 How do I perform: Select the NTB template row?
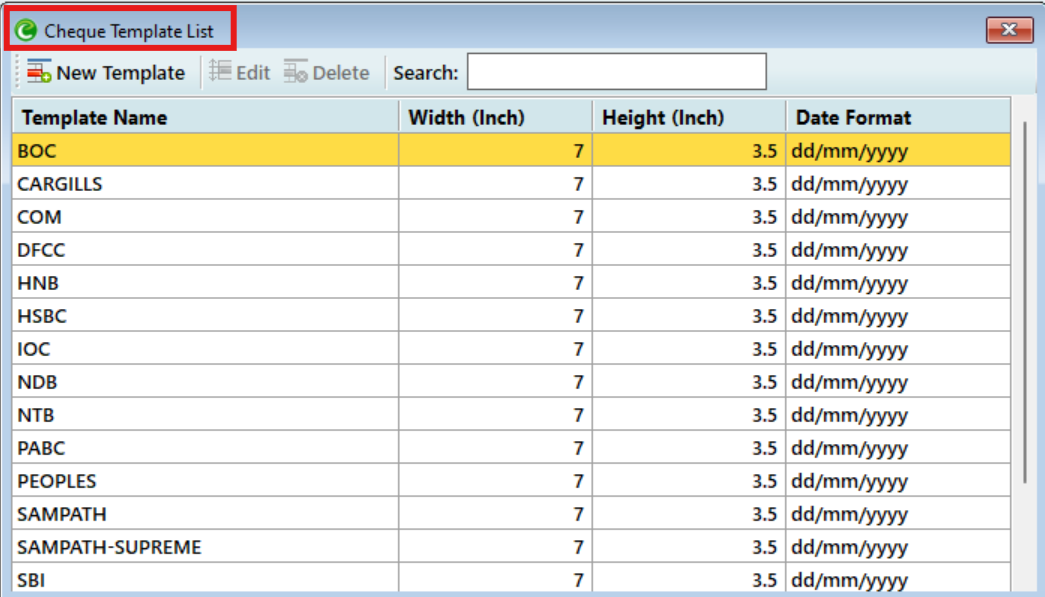pyautogui.click(x=511, y=414)
